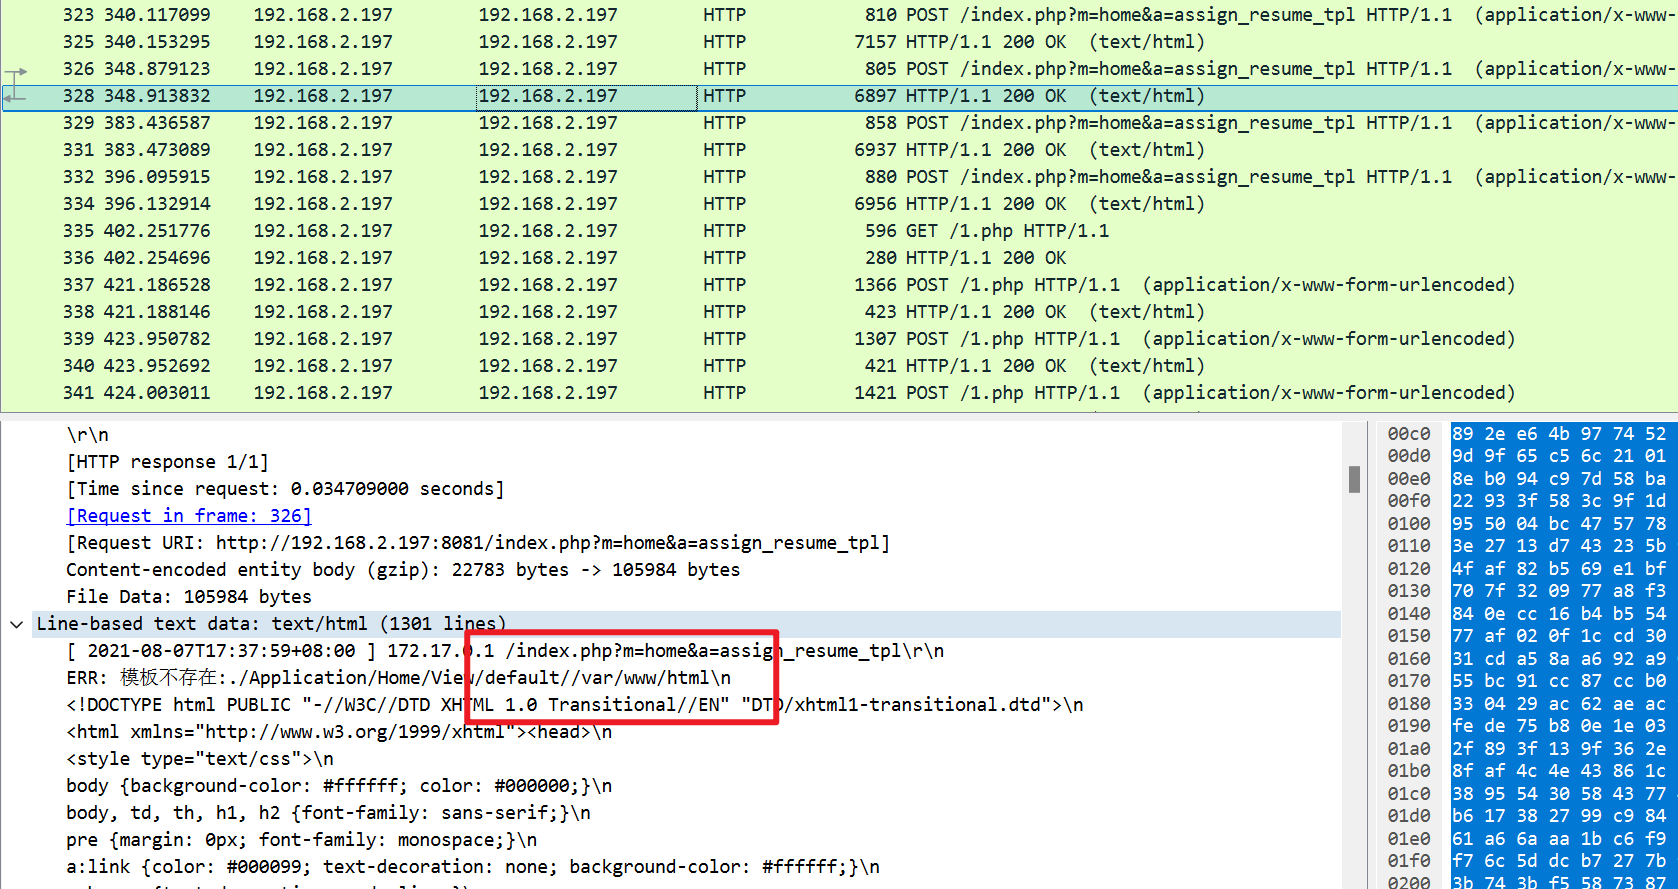Select the '\r\n' detail line

click(x=88, y=435)
